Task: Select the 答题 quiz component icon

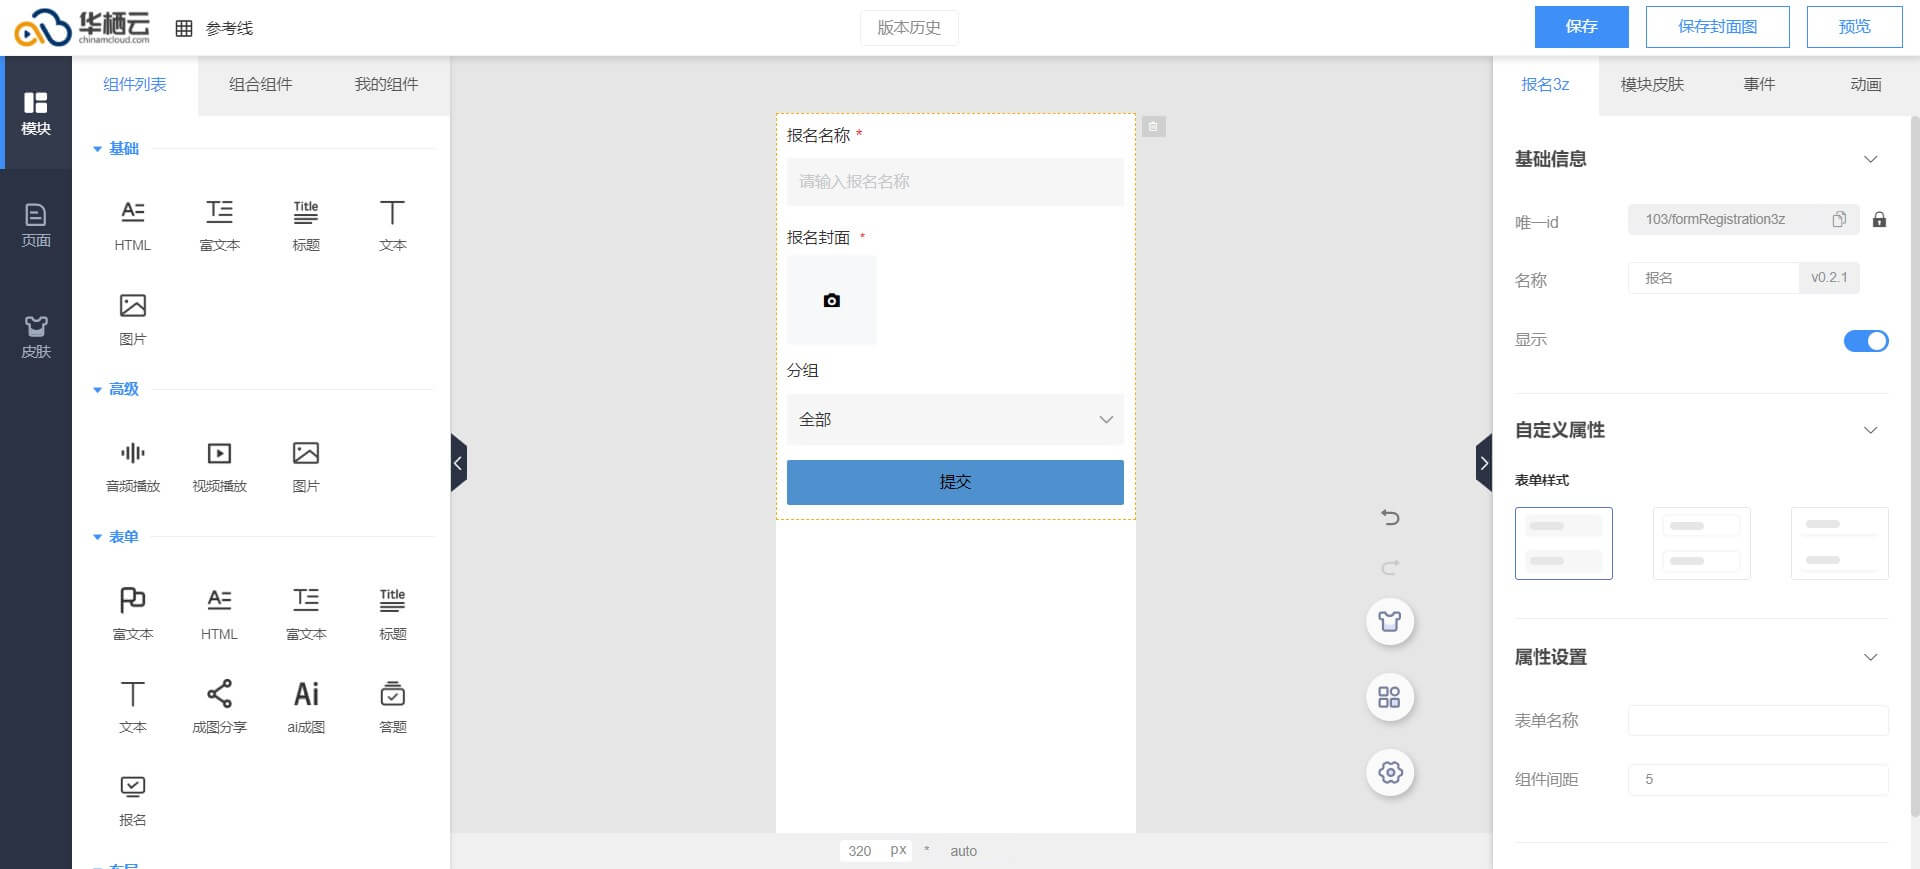Action: click(x=392, y=694)
